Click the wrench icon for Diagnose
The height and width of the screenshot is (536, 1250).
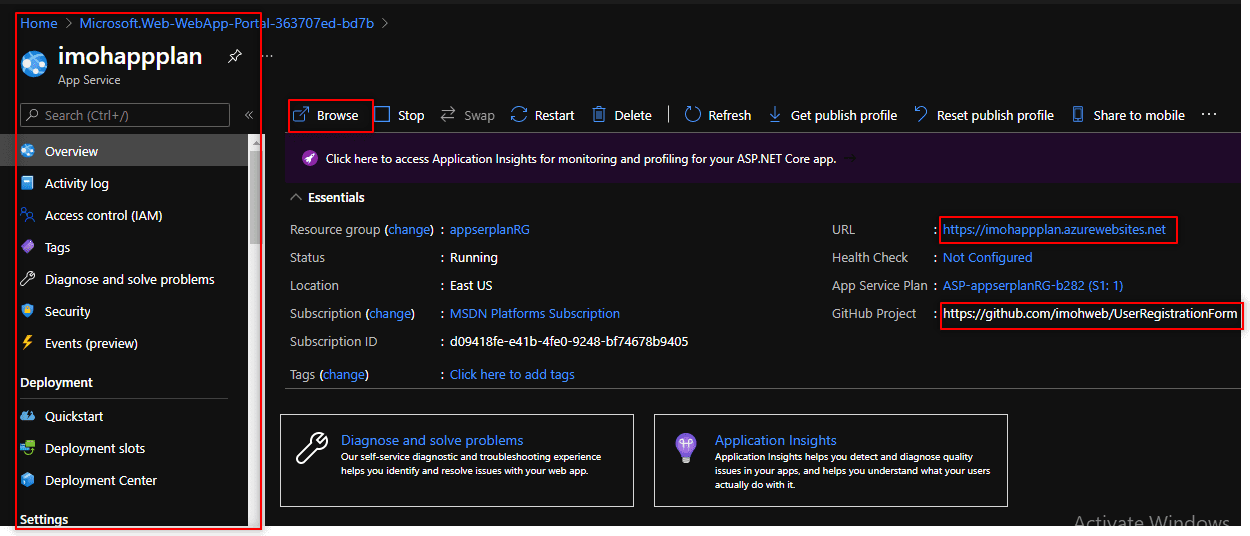click(28, 279)
